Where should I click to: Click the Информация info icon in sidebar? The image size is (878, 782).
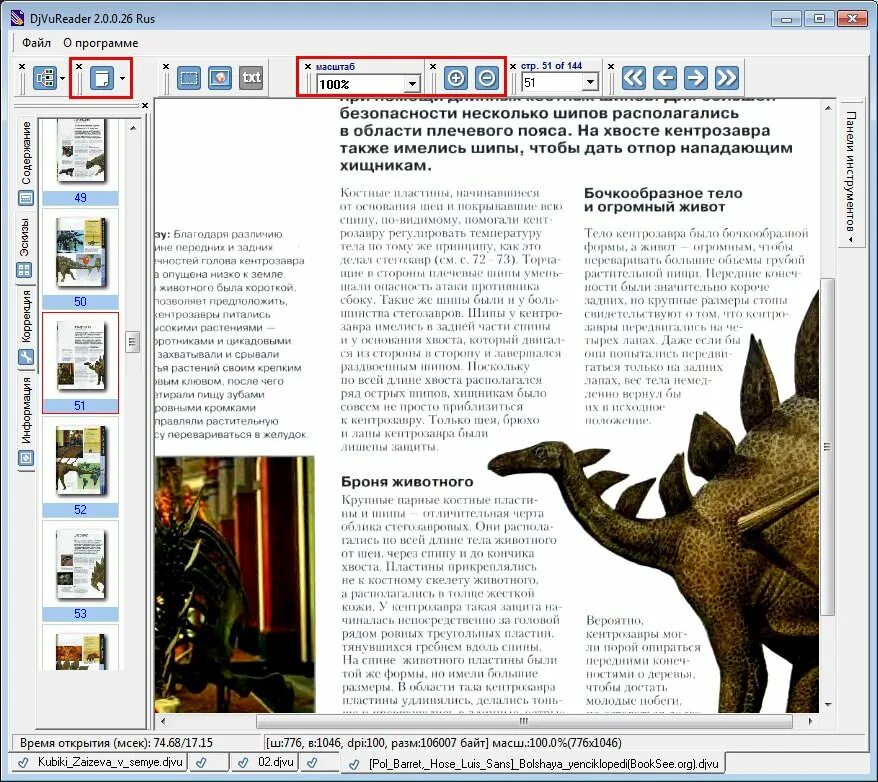click(x=26, y=458)
